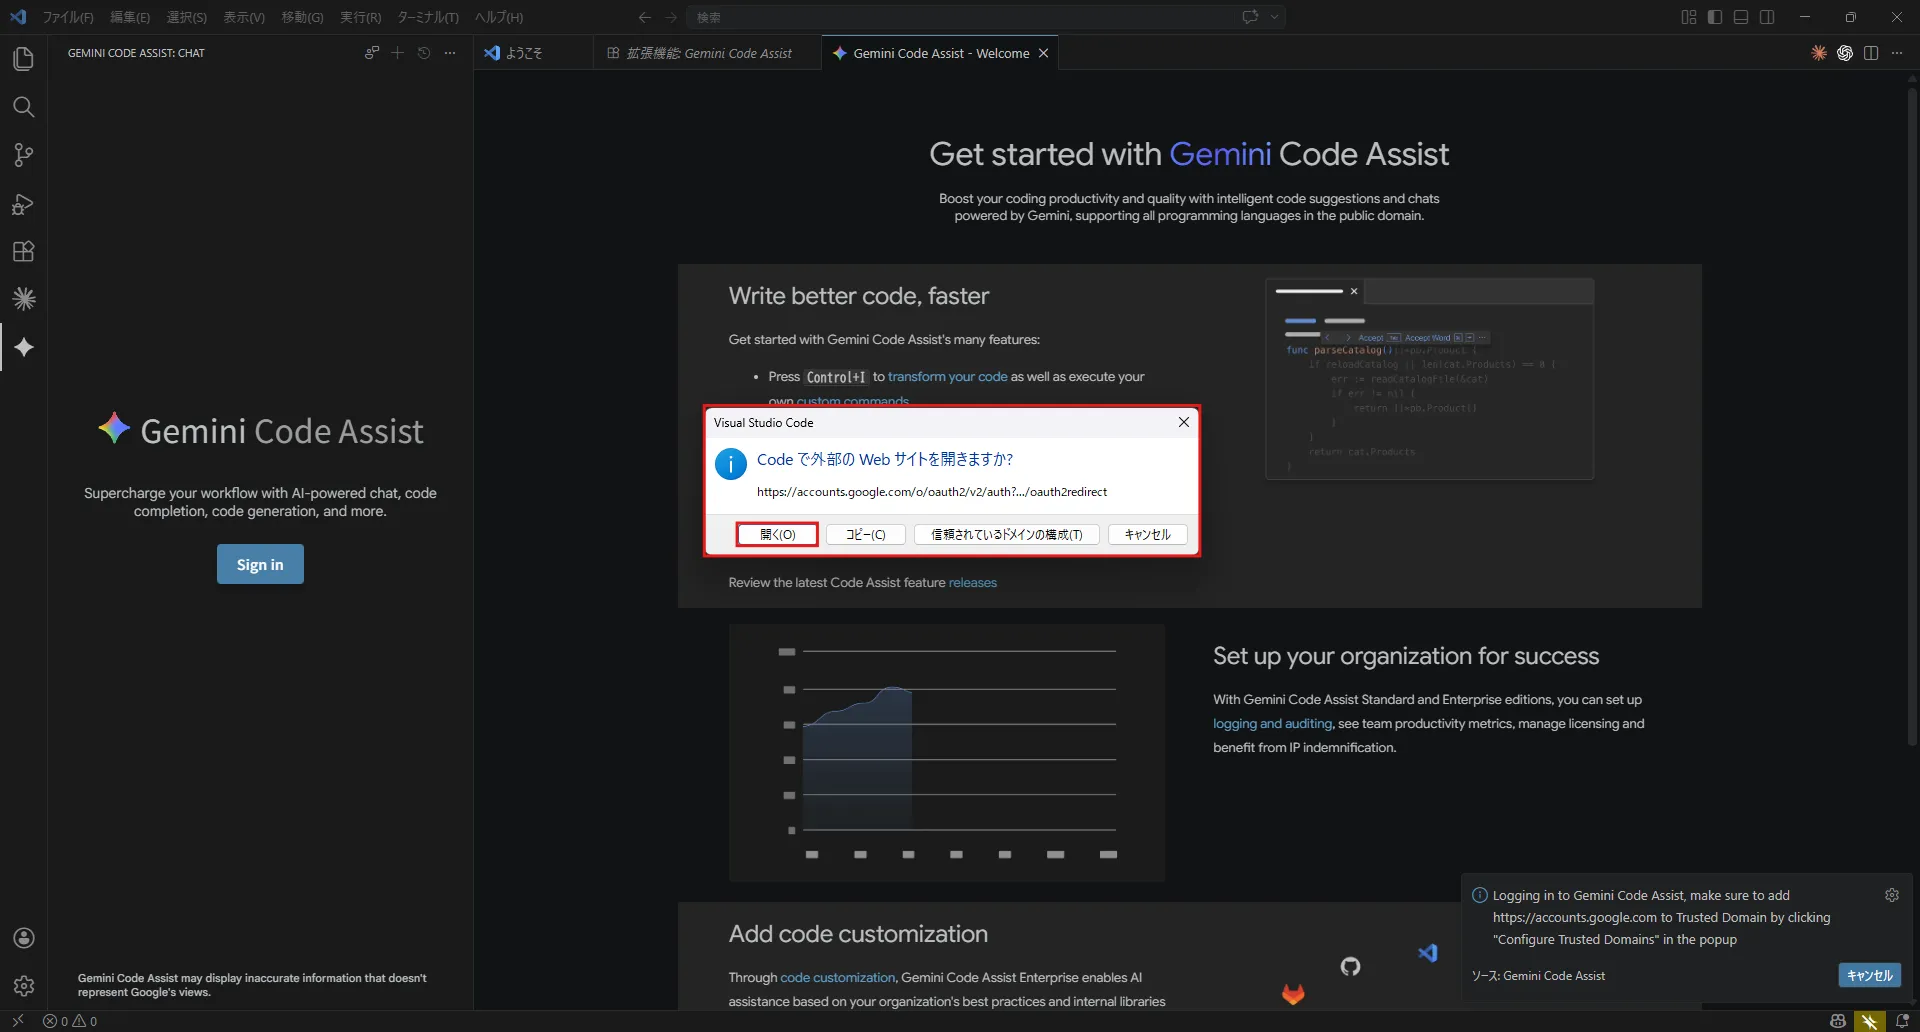Open the Source Control view

point(23,155)
